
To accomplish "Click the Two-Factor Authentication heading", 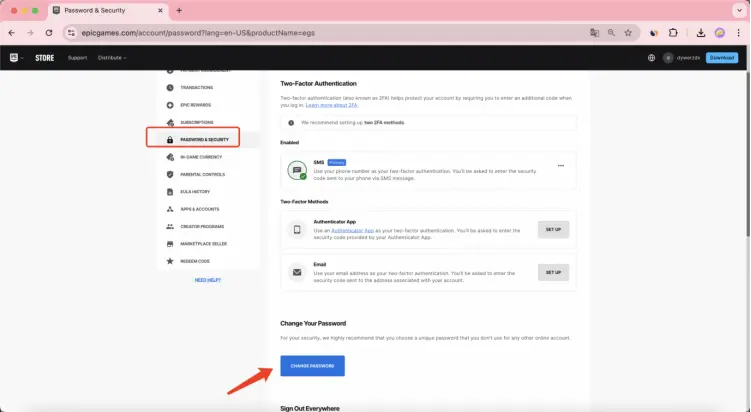I will pyautogui.click(x=319, y=83).
